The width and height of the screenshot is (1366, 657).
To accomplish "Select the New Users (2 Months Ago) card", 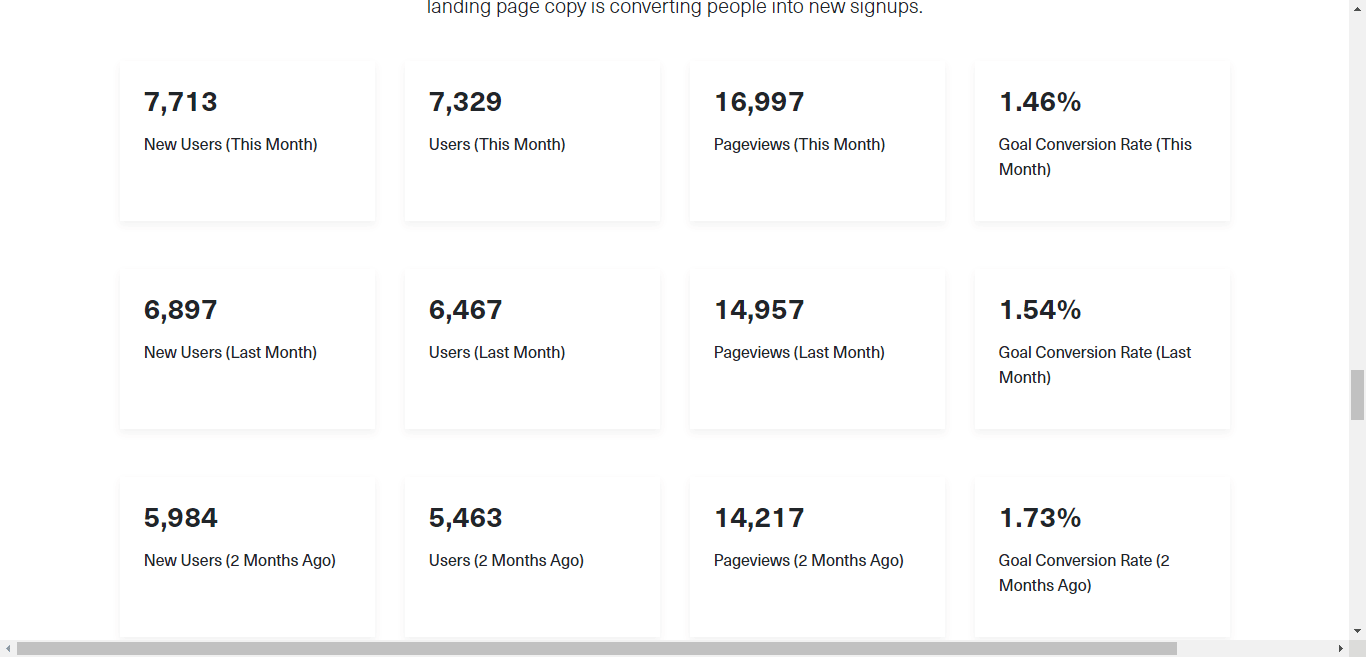I will (247, 556).
